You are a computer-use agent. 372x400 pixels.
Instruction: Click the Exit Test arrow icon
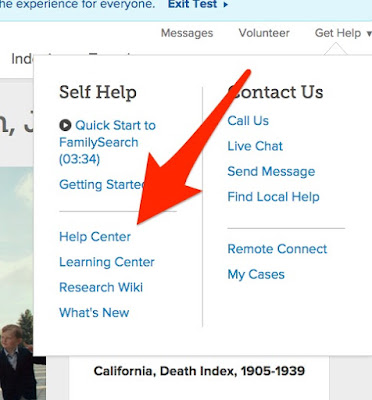click(x=226, y=5)
